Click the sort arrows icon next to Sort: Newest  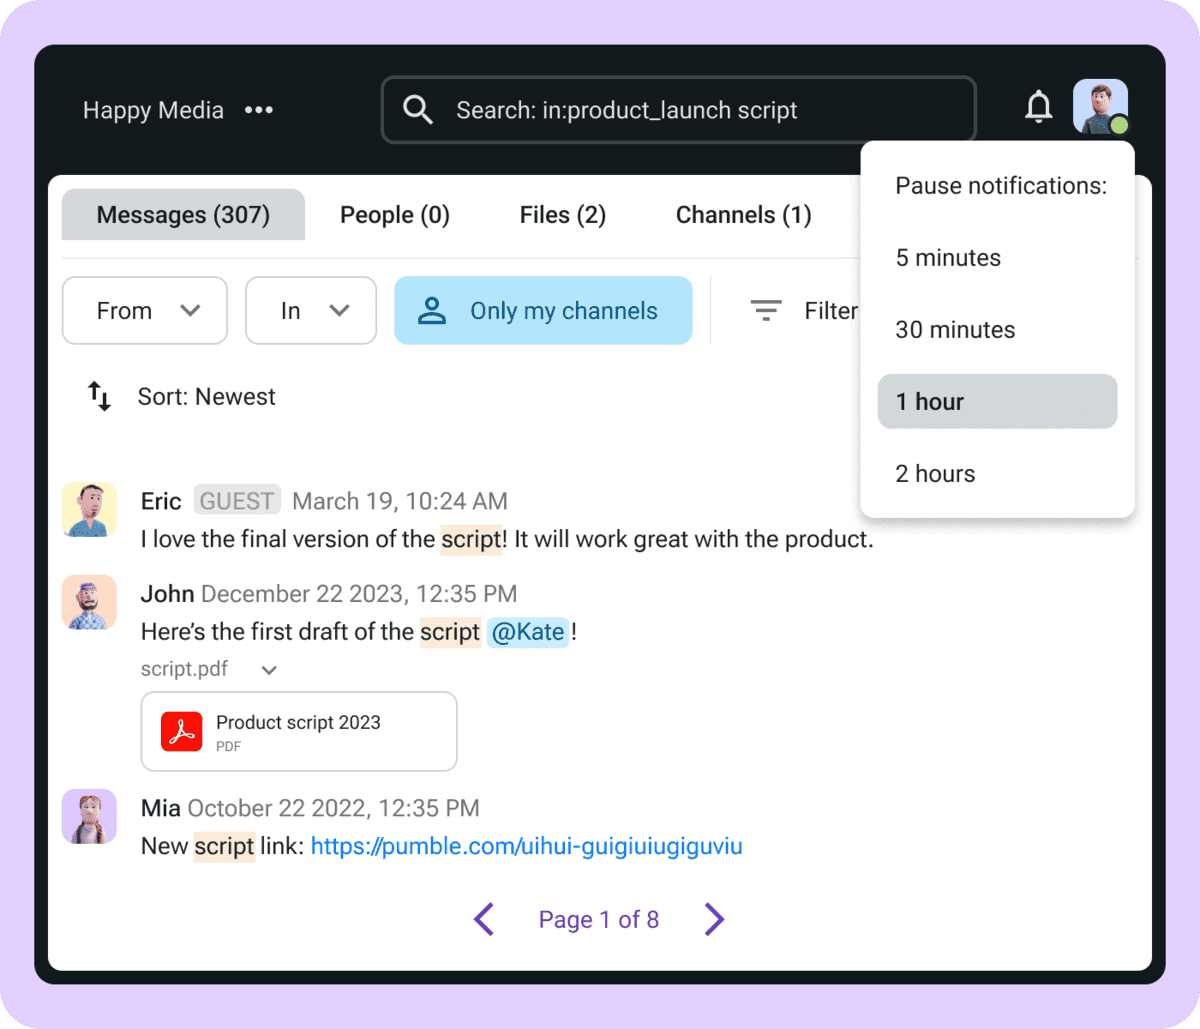pos(99,396)
